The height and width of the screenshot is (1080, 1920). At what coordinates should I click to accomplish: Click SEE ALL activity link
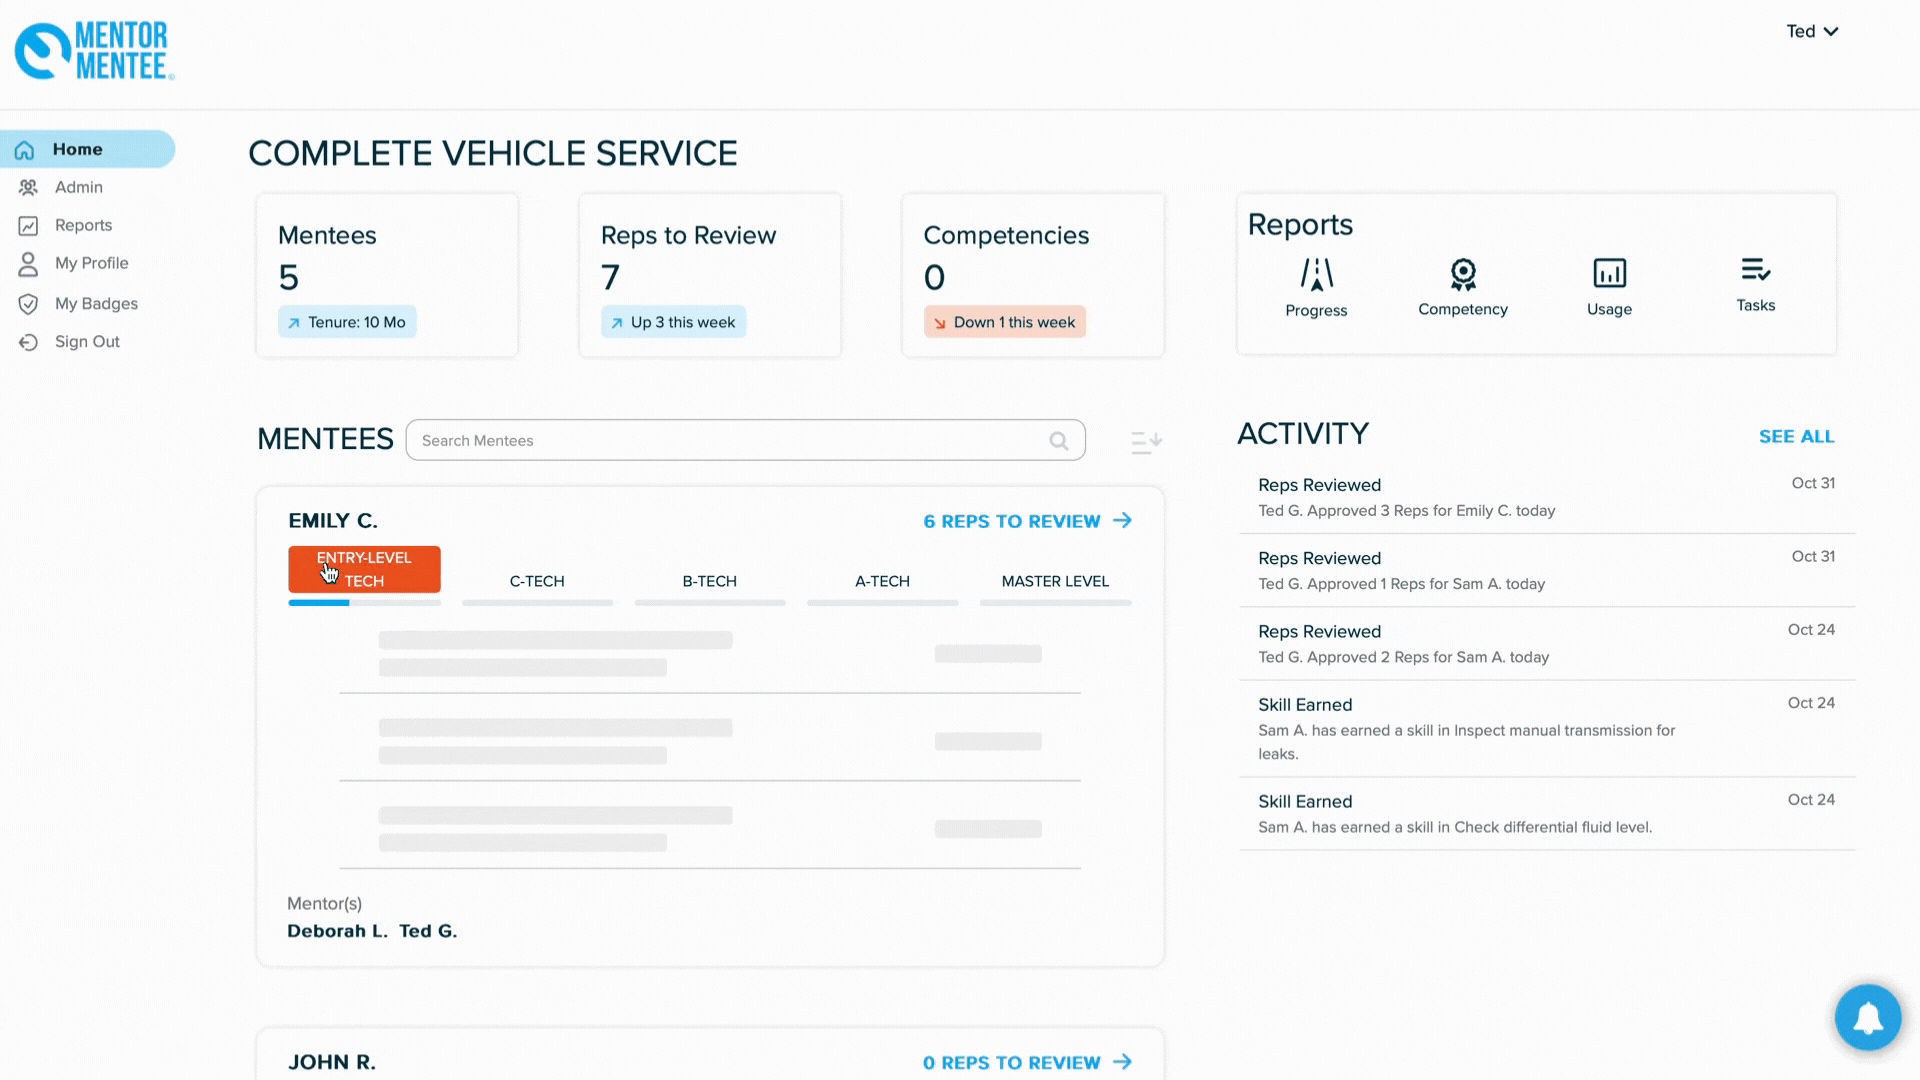pyautogui.click(x=1796, y=437)
